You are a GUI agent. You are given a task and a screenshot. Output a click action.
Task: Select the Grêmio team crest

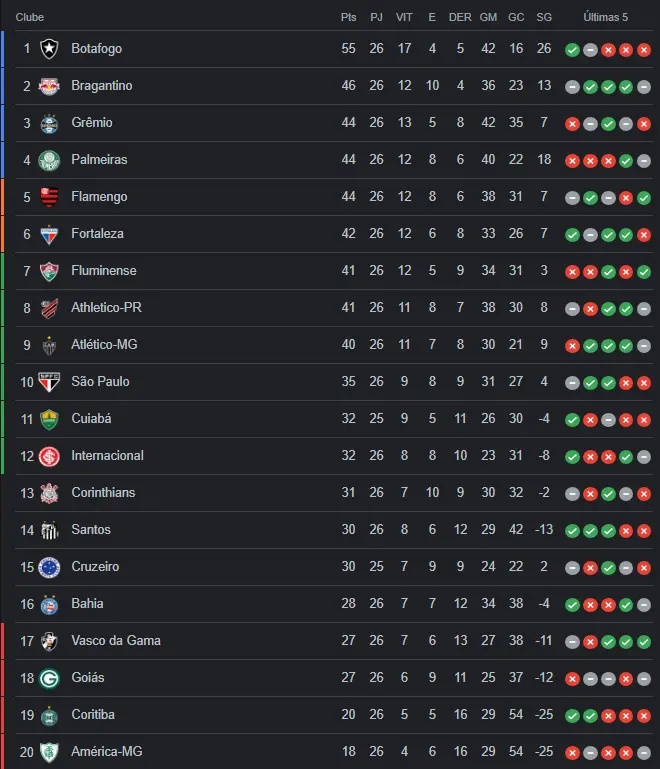point(49,123)
